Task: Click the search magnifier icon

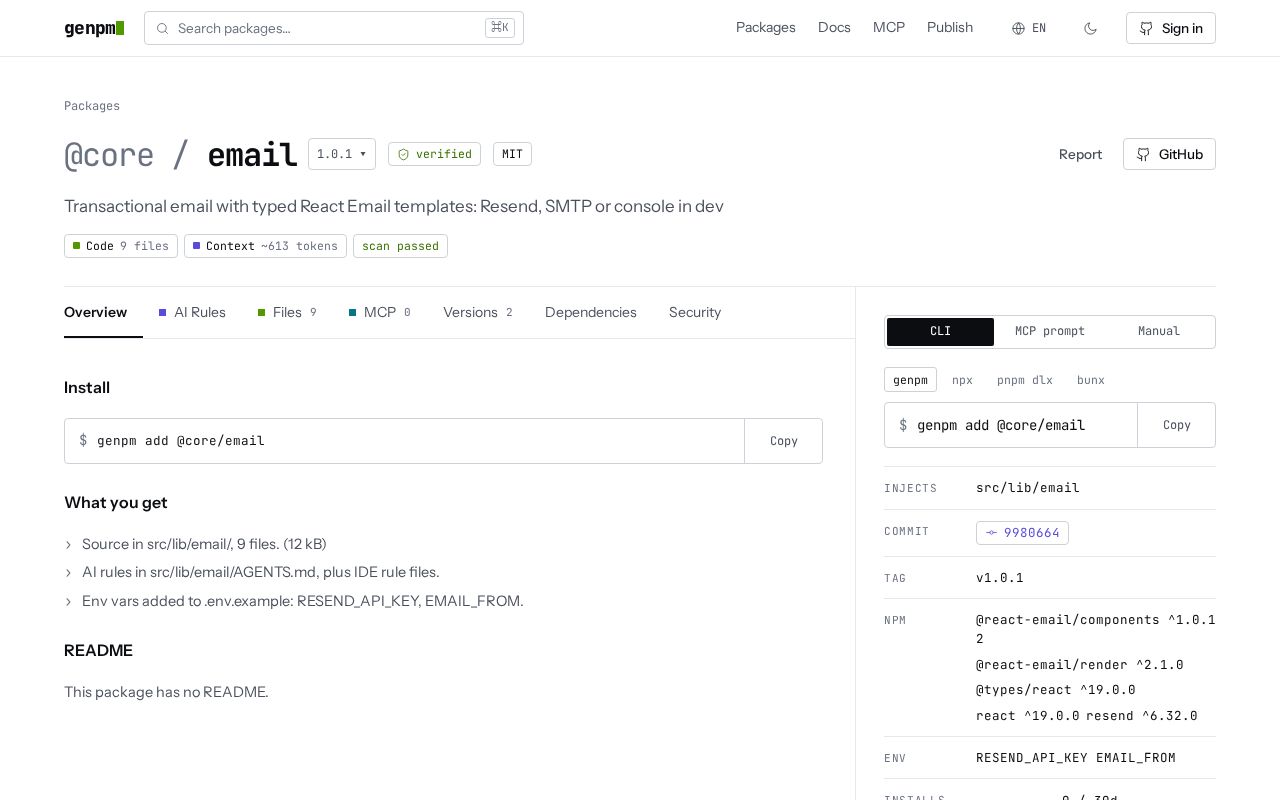Action: pos(162,28)
